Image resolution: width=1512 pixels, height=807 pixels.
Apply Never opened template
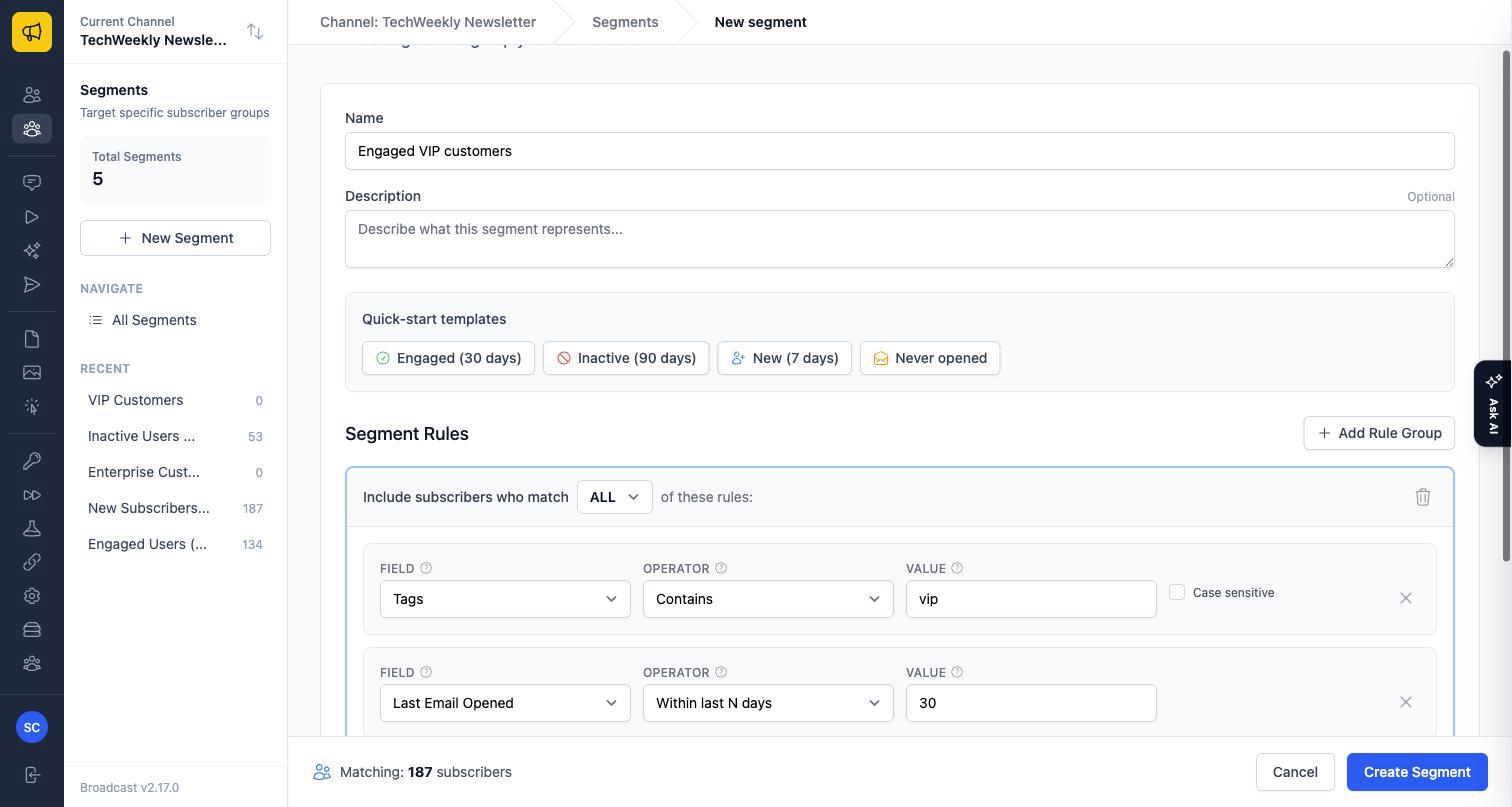[x=930, y=358]
